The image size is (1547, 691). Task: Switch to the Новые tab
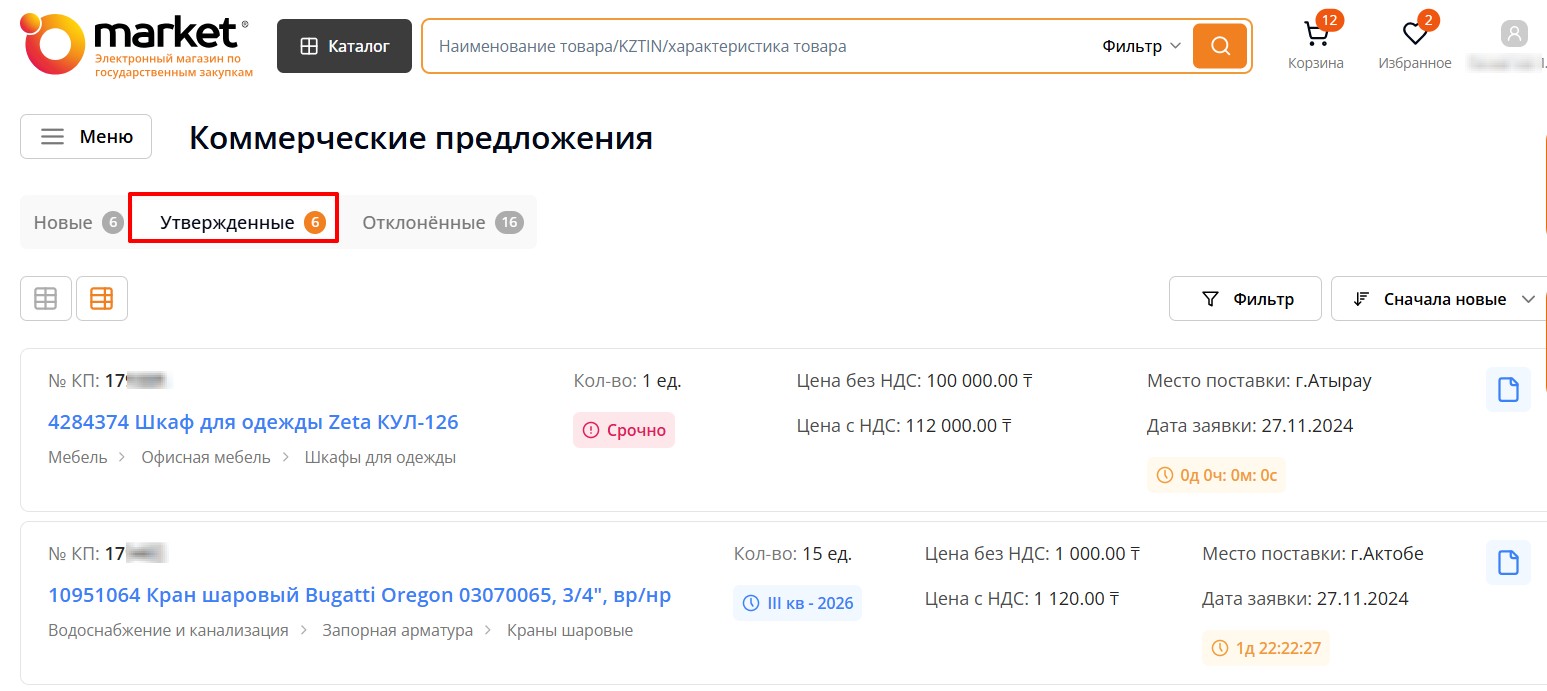(76, 222)
